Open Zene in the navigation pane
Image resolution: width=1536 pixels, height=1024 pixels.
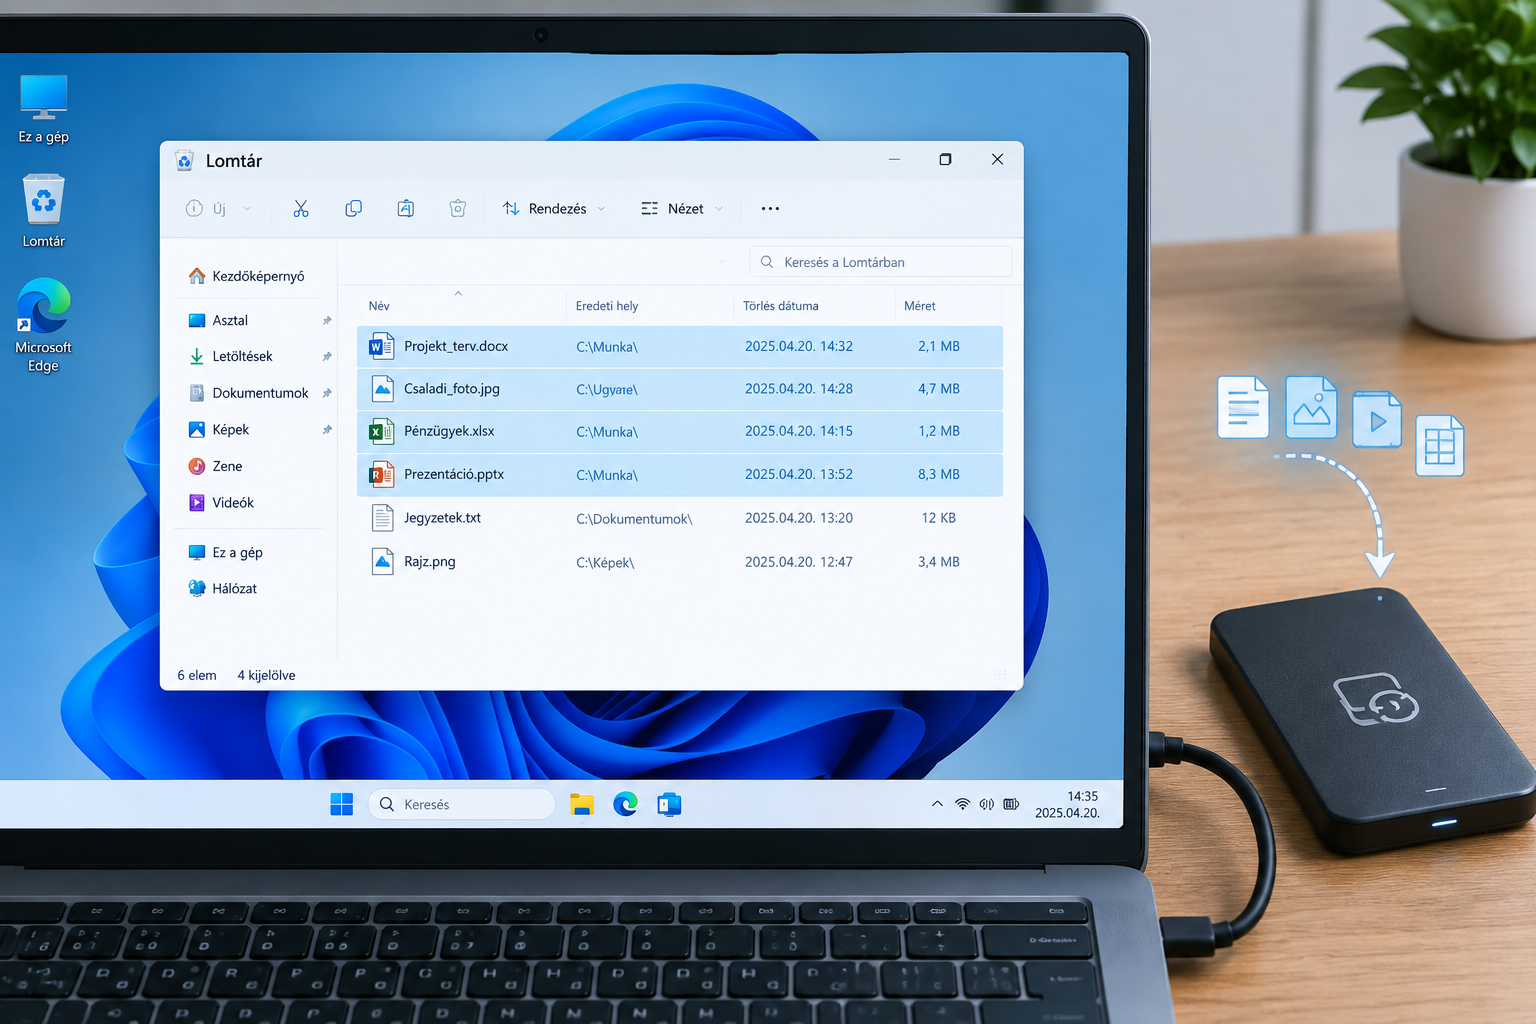216,466
